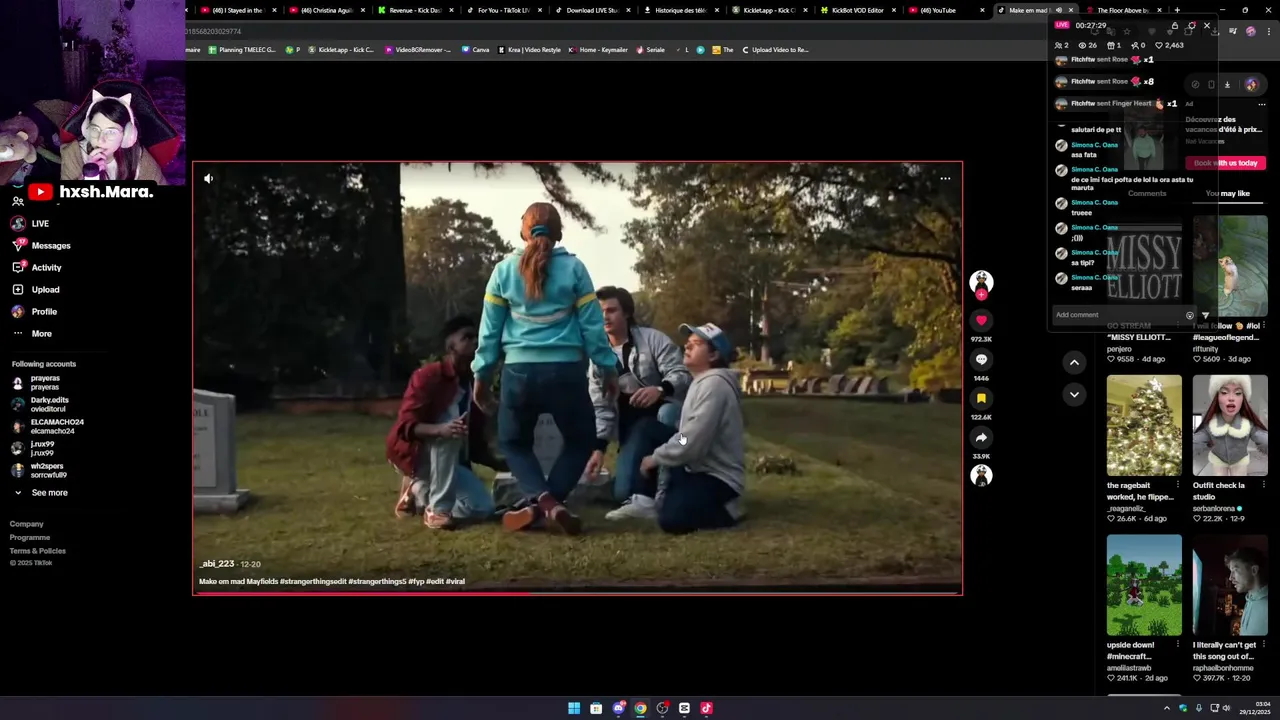
Task: Click Book with us today ad button
Action: point(1226,163)
